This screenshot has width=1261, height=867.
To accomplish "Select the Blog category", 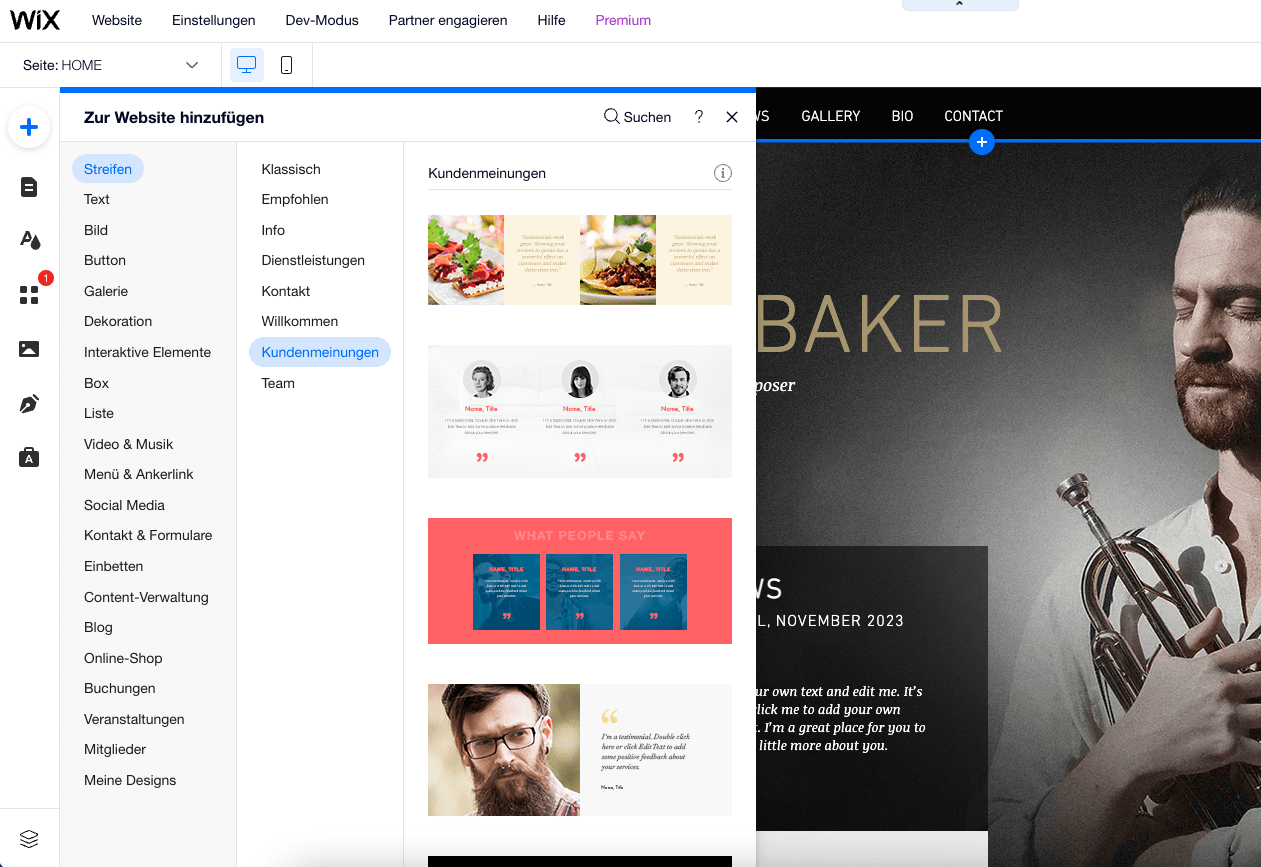I will tap(98, 627).
